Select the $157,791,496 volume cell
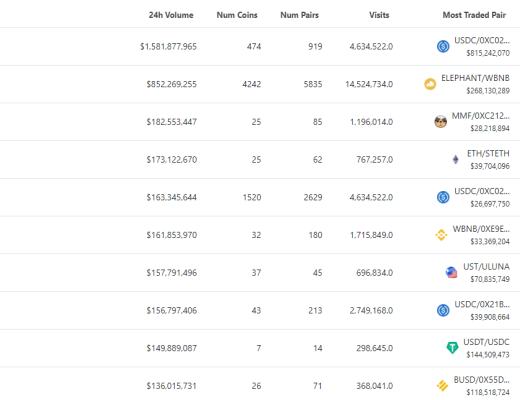 tap(172, 272)
